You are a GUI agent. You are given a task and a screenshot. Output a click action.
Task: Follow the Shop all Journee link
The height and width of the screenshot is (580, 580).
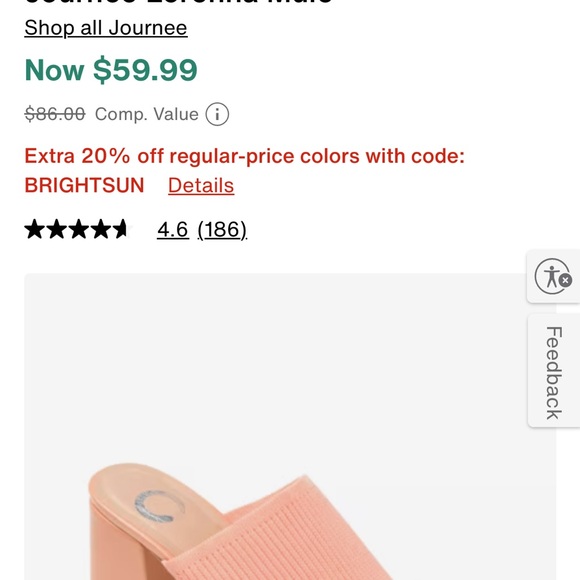pos(106,28)
